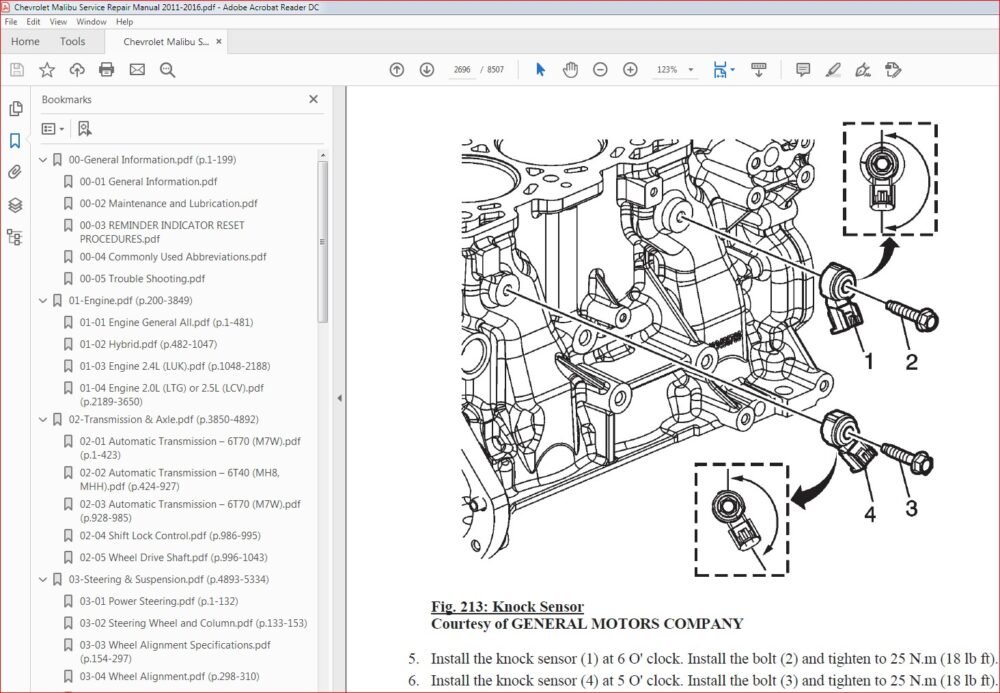Open Page Thumbnails panel in sidebar
This screenshot has height=693, width=1000.
pyautogui.click(x=15, y=109)
